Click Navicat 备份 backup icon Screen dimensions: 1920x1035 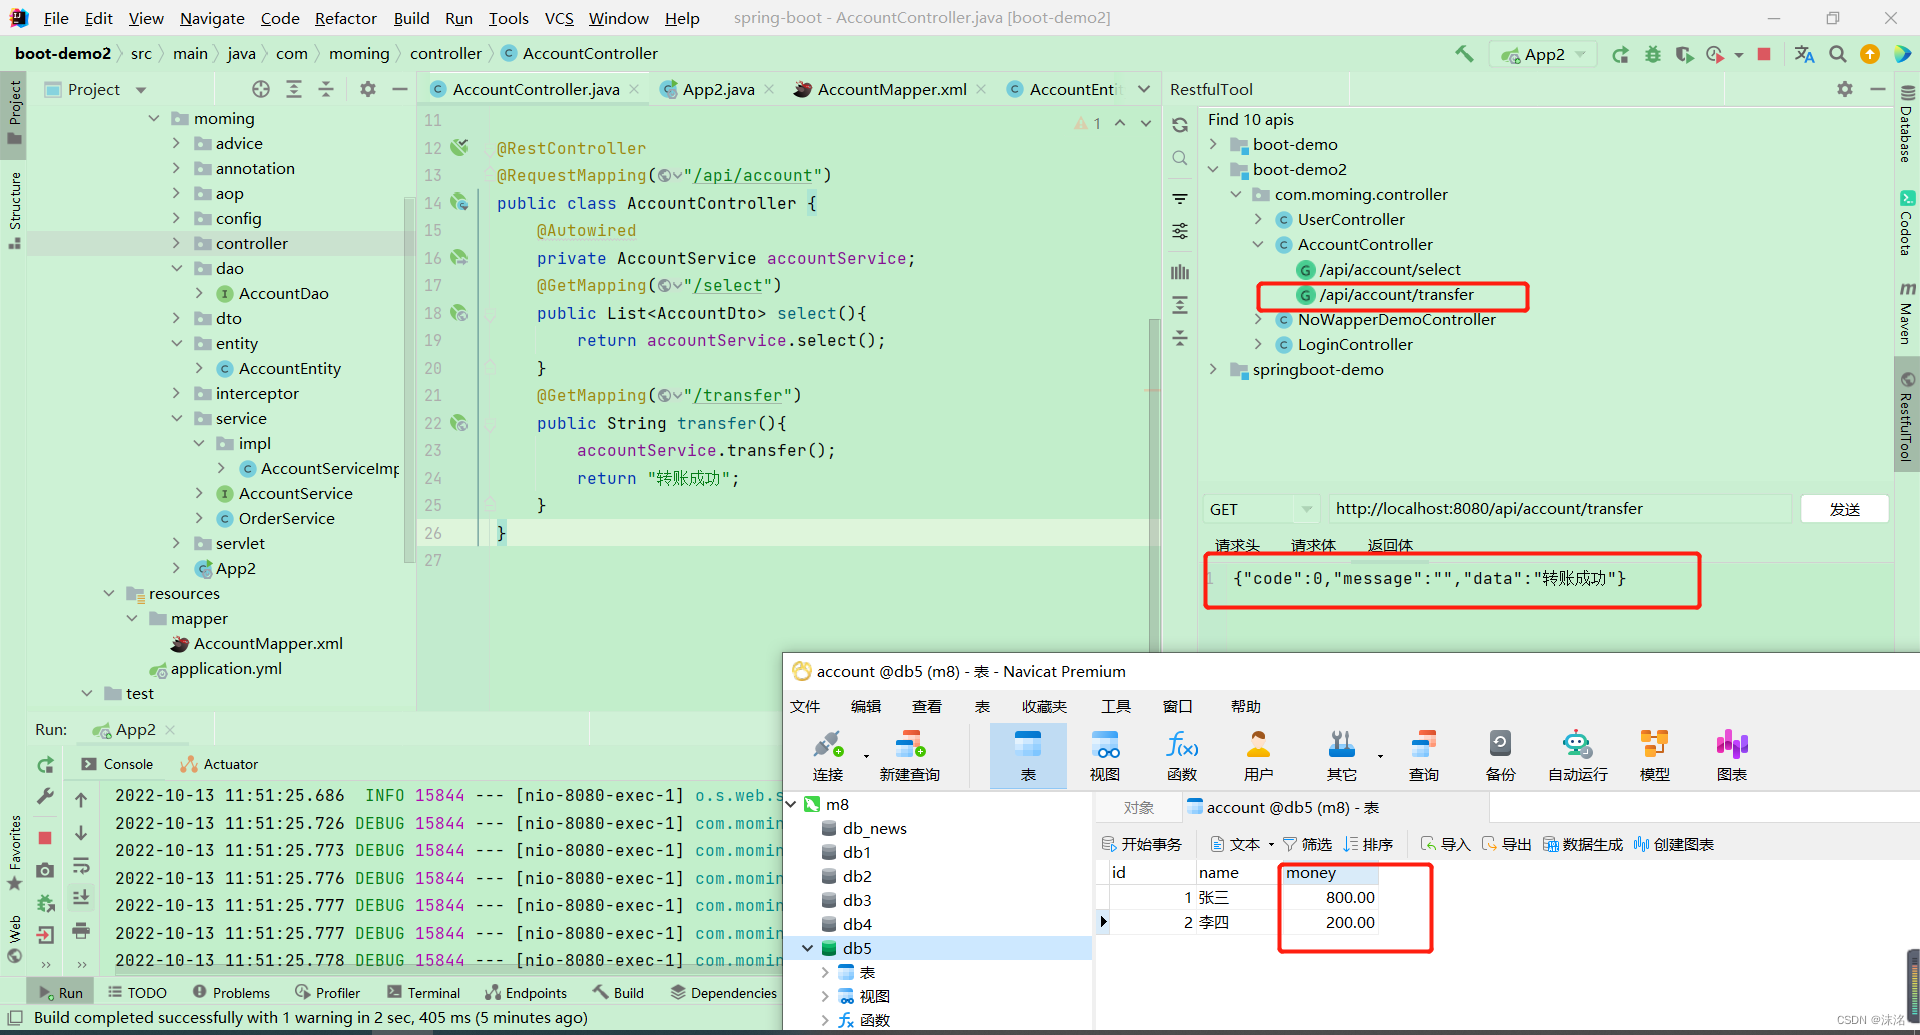tap(1500, 755)
